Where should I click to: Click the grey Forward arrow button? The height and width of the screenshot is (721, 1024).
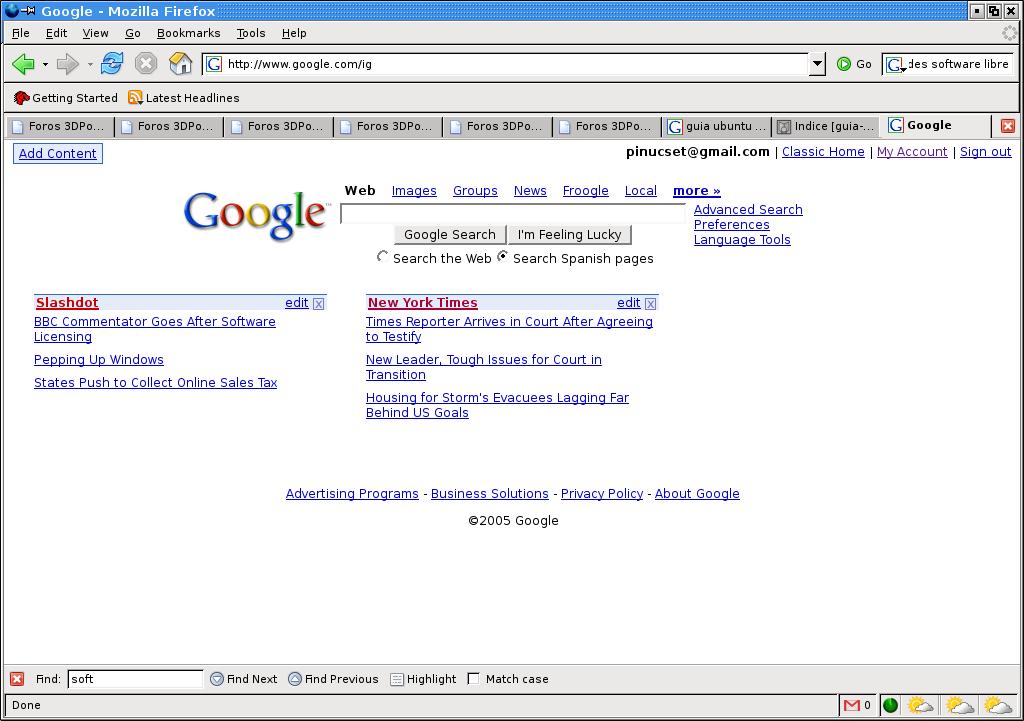67,64
